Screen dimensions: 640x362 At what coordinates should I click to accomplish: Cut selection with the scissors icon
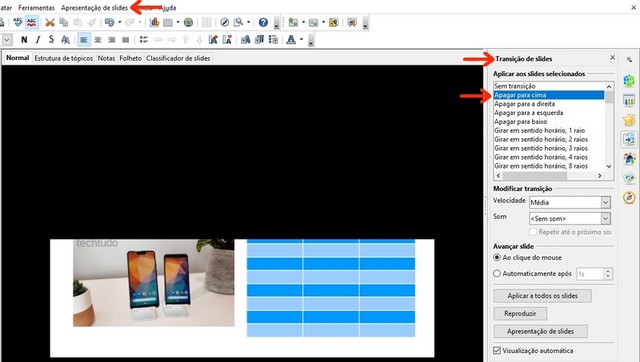tap(50, 22)
